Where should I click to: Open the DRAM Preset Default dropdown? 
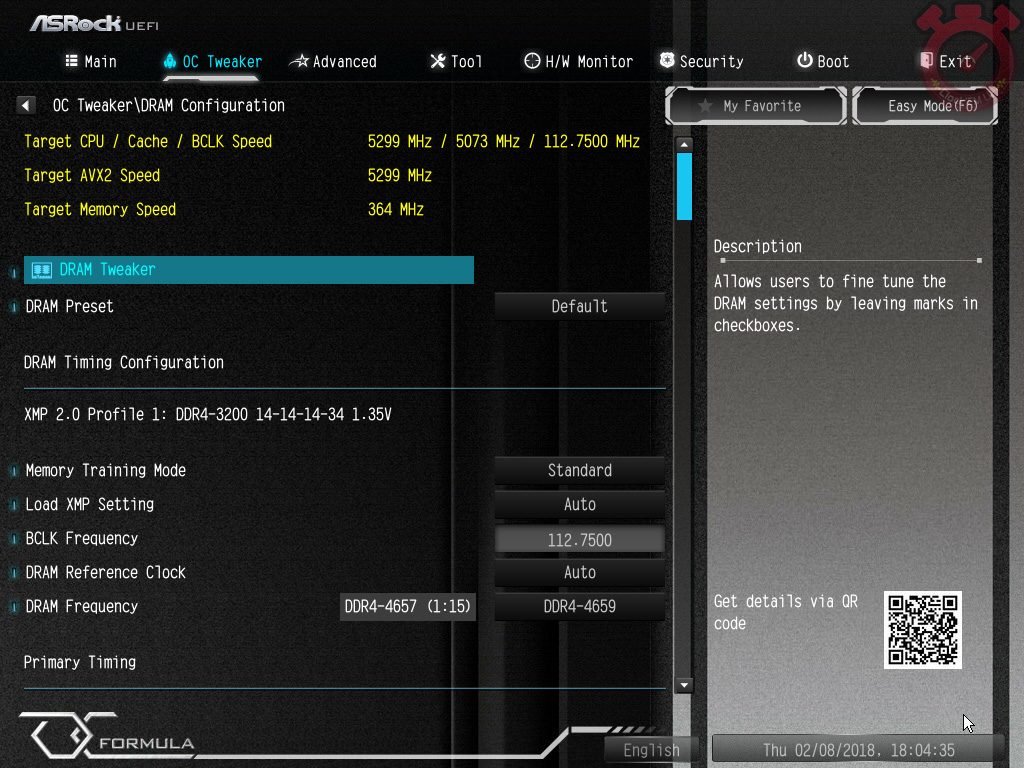click(579, 307)
